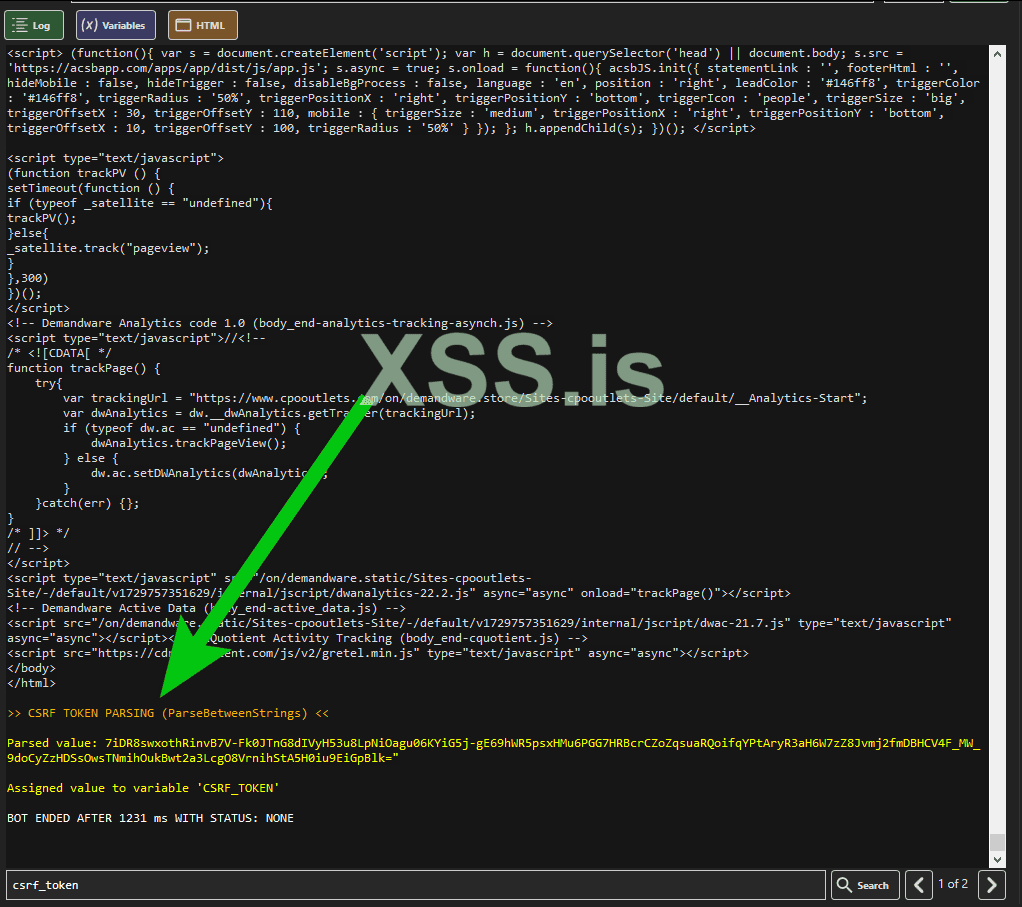This screenshot has height=907, width=1022.
Task: Click the '</body>' closing tag line
Action: click(31, 668)
